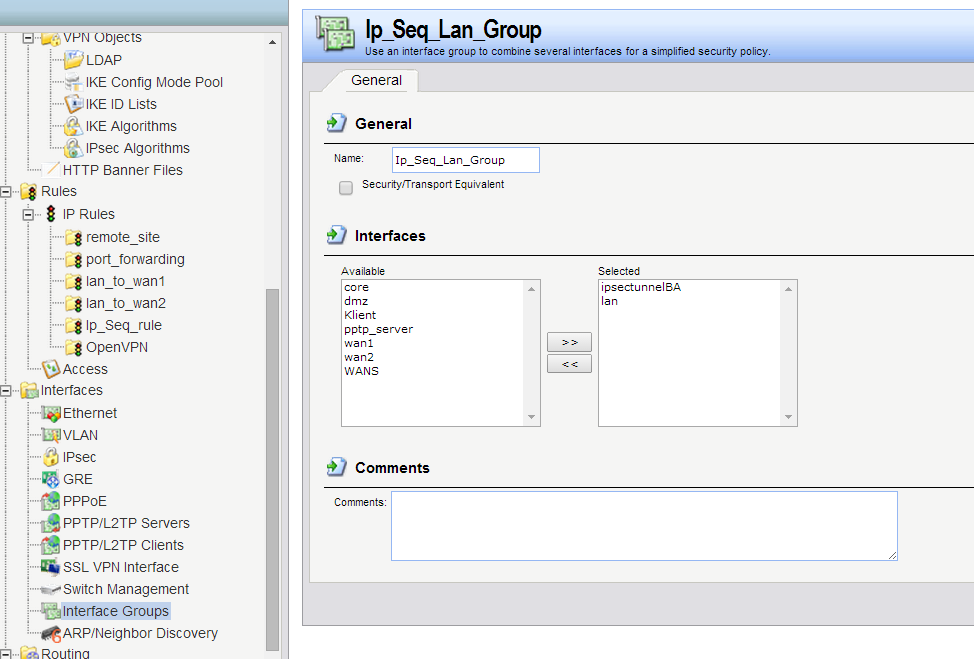The image size is (974, 659).
Task: Collapse the IP Rules tree node
Action: click(28, 215)
